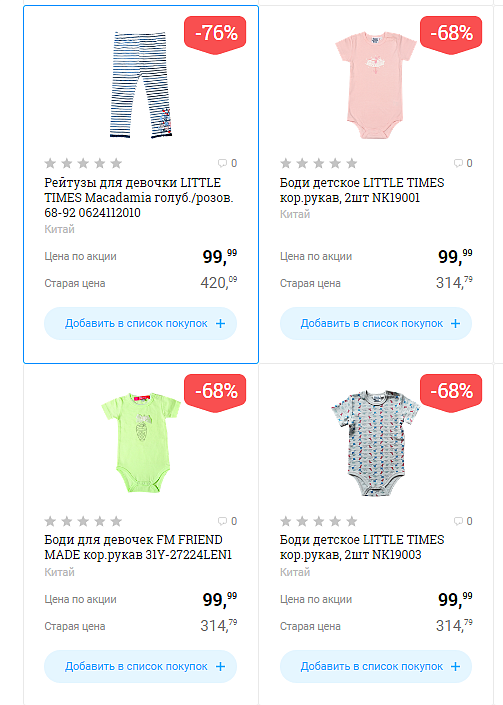Rate the striped leggings five stars
This screenshot has height=705, width=503.
(116, 163)
